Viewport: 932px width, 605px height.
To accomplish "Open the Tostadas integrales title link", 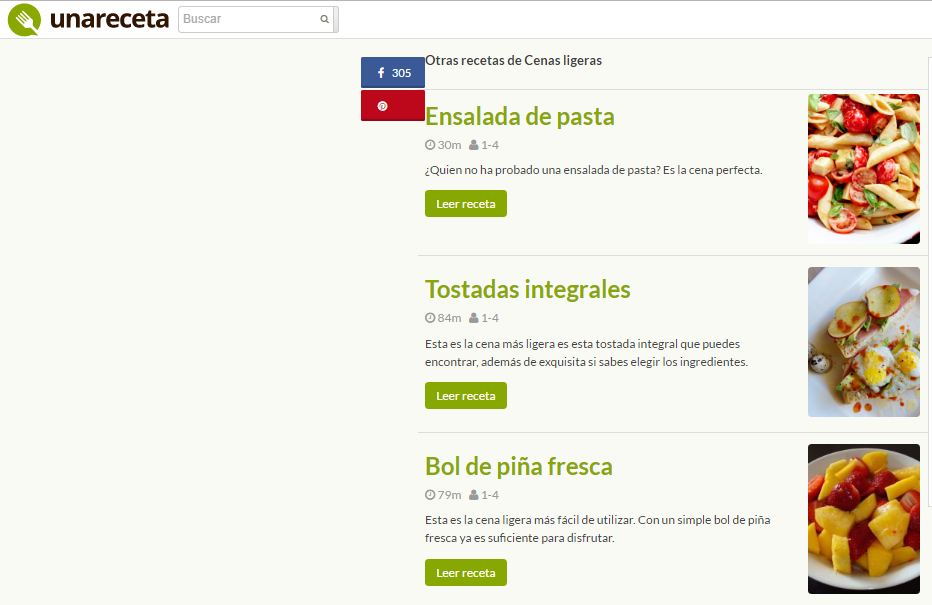I will click(527, 290).
